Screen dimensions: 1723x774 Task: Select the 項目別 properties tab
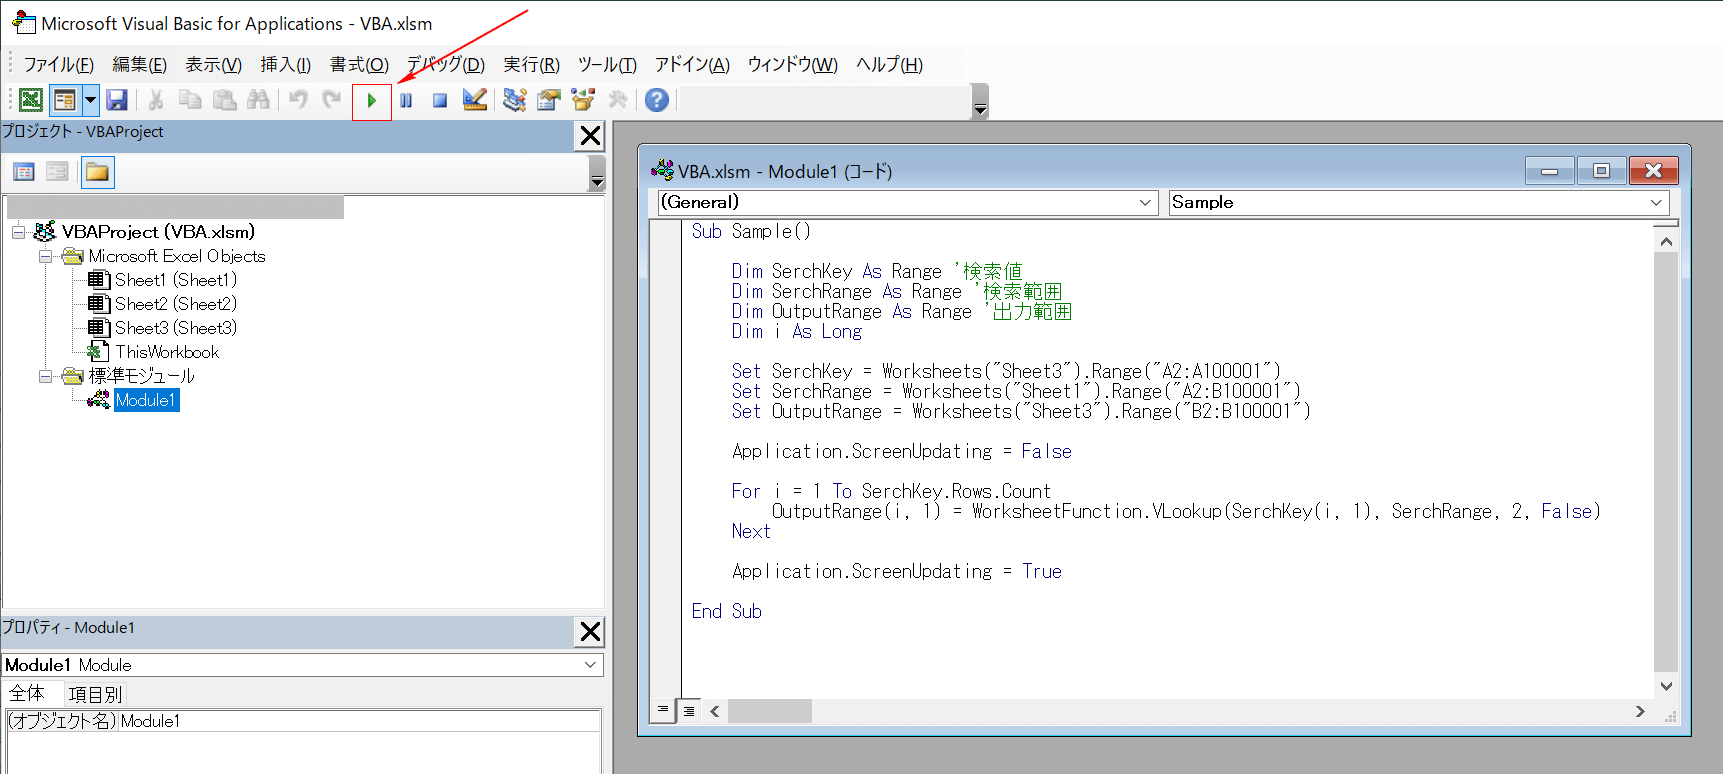tap(95, 694)
